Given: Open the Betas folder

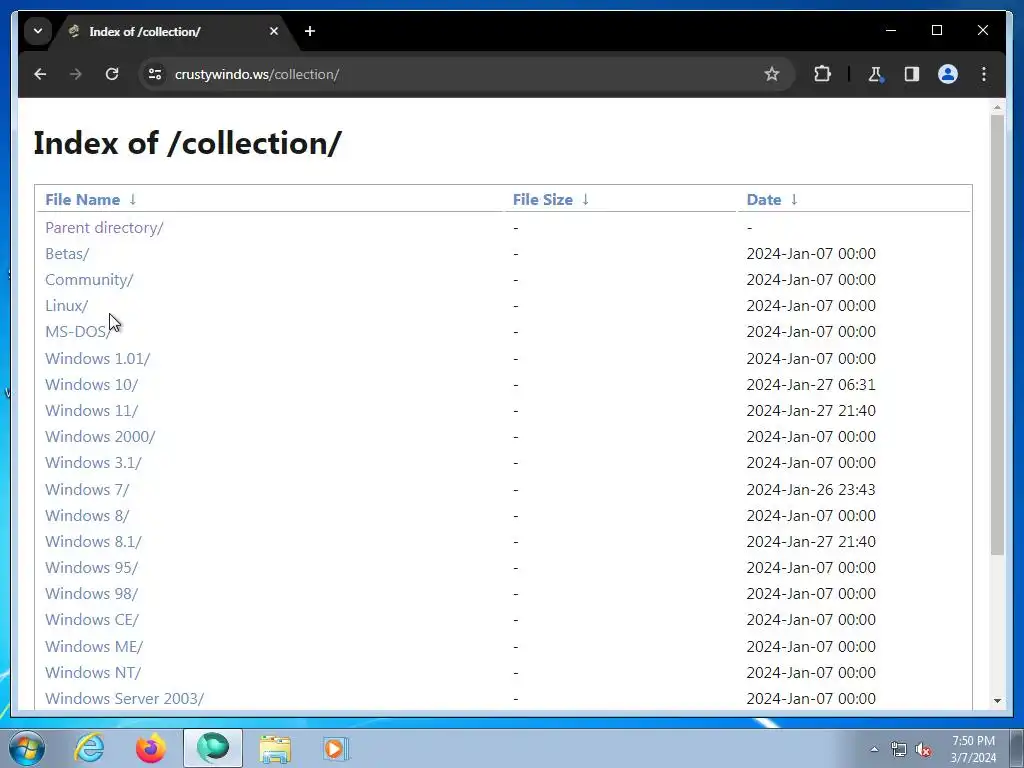Looking at the screenshot, I should 67,254.
